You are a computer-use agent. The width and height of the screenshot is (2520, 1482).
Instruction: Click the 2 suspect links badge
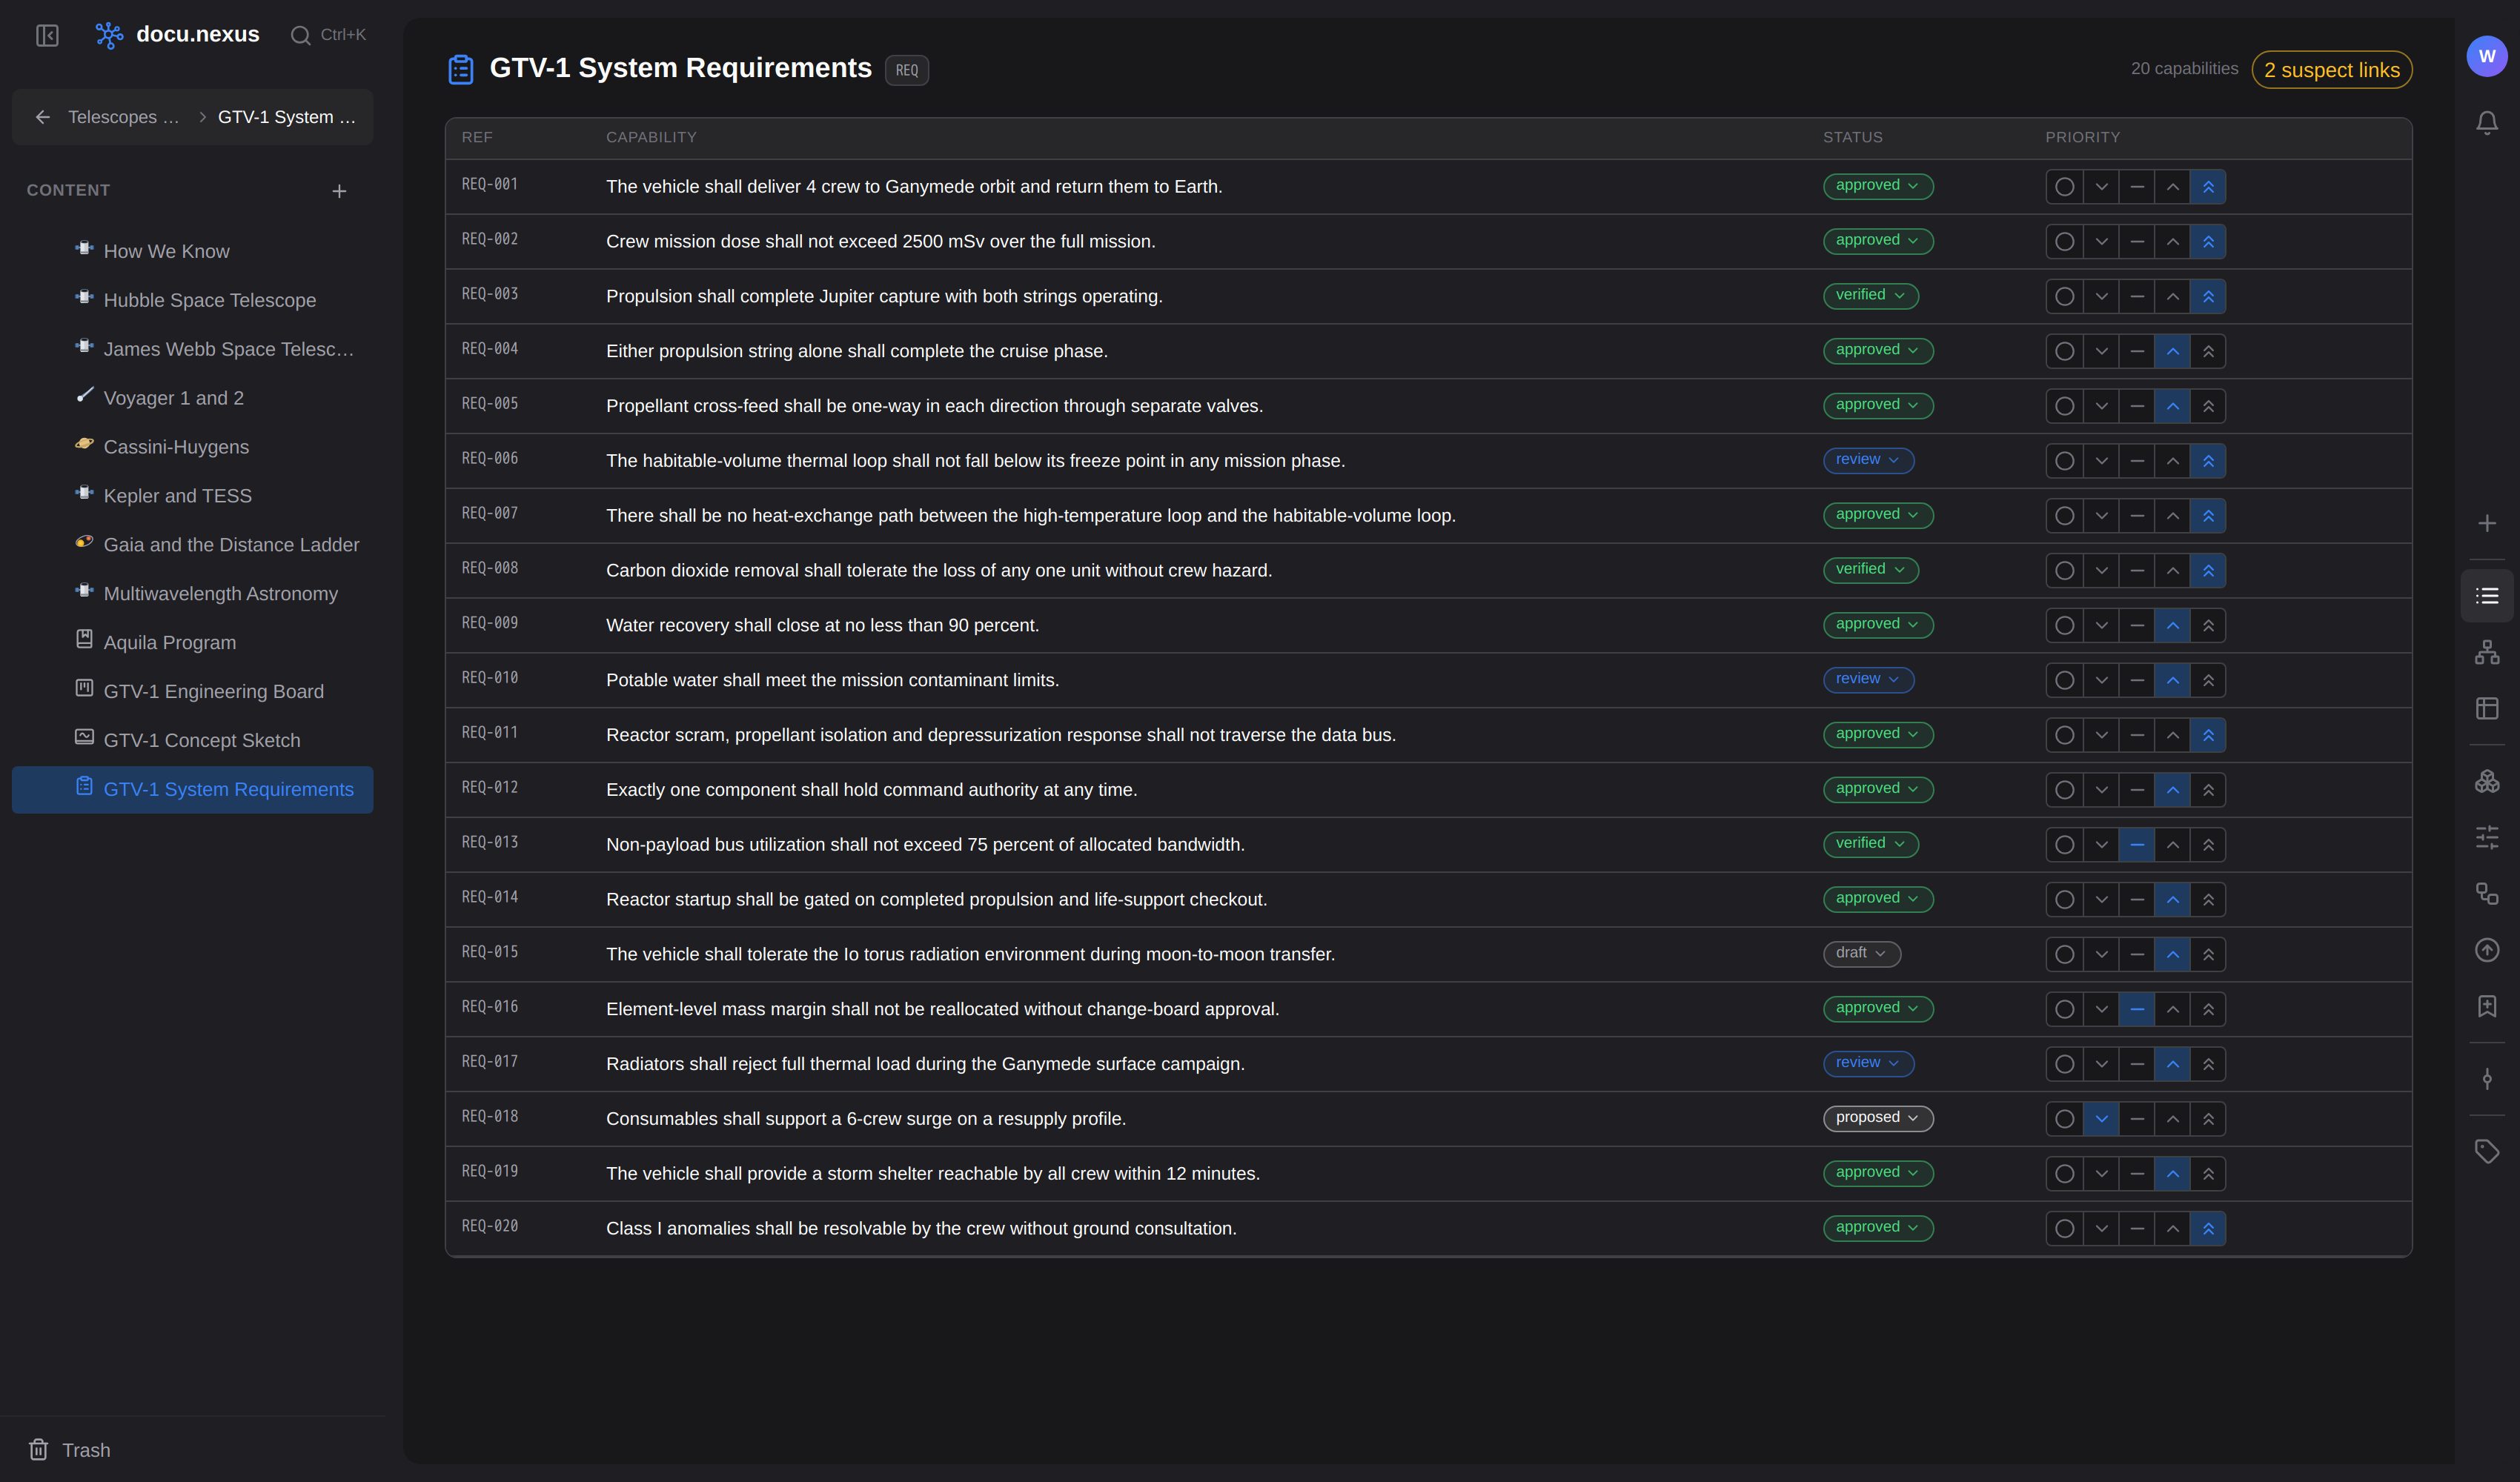click(2331, 70)
